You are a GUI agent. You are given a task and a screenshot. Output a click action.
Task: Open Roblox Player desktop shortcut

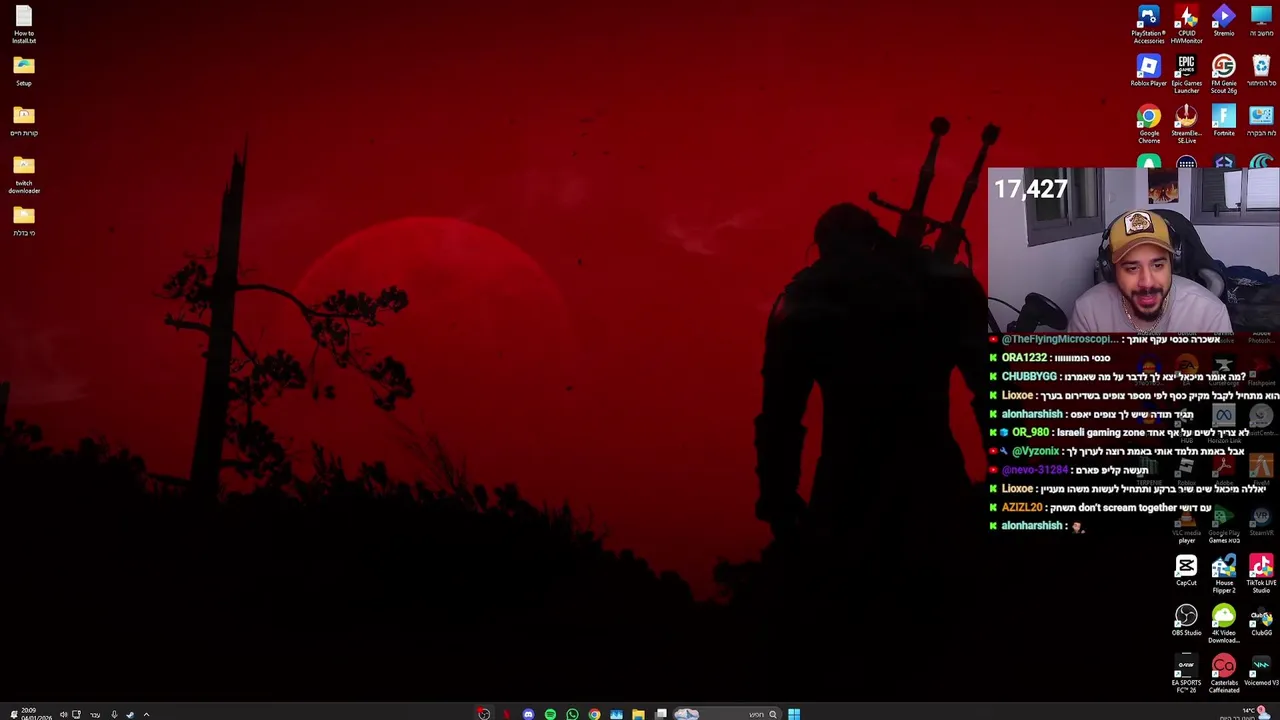[x=1148, y=71]
